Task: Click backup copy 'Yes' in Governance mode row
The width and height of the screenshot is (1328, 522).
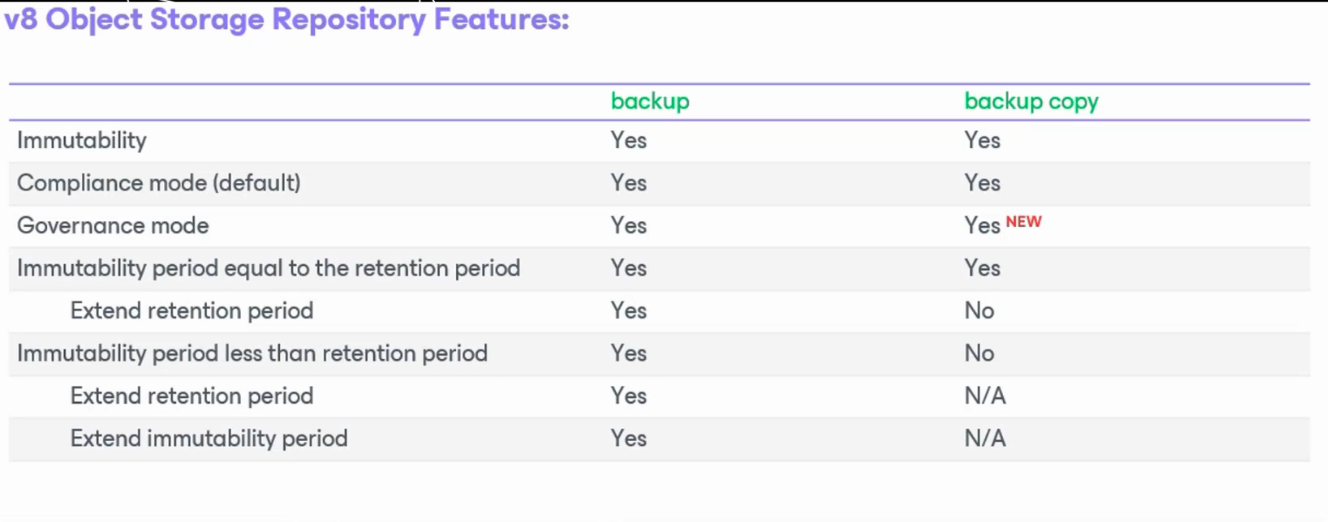Action: 982,226
